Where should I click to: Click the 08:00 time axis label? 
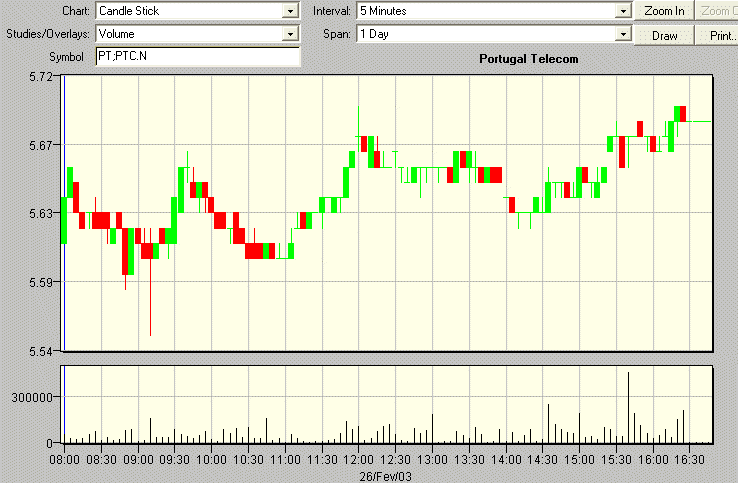(x=64, y=459)
